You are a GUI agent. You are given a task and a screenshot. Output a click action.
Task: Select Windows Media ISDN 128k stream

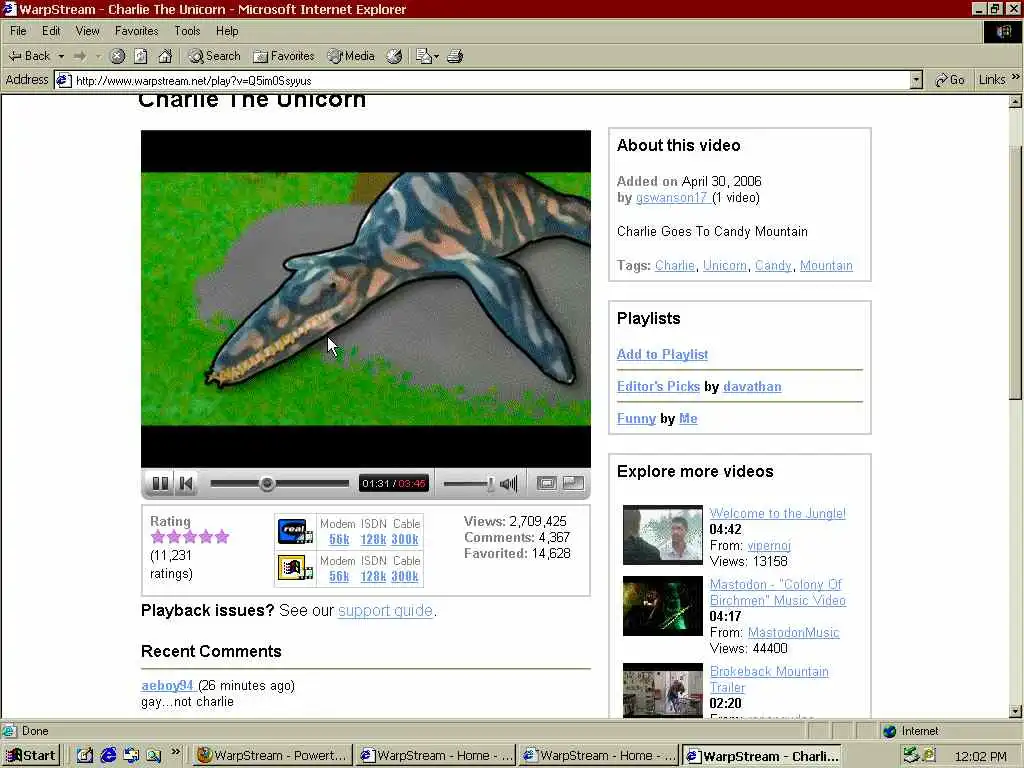[x=373, y=577]
